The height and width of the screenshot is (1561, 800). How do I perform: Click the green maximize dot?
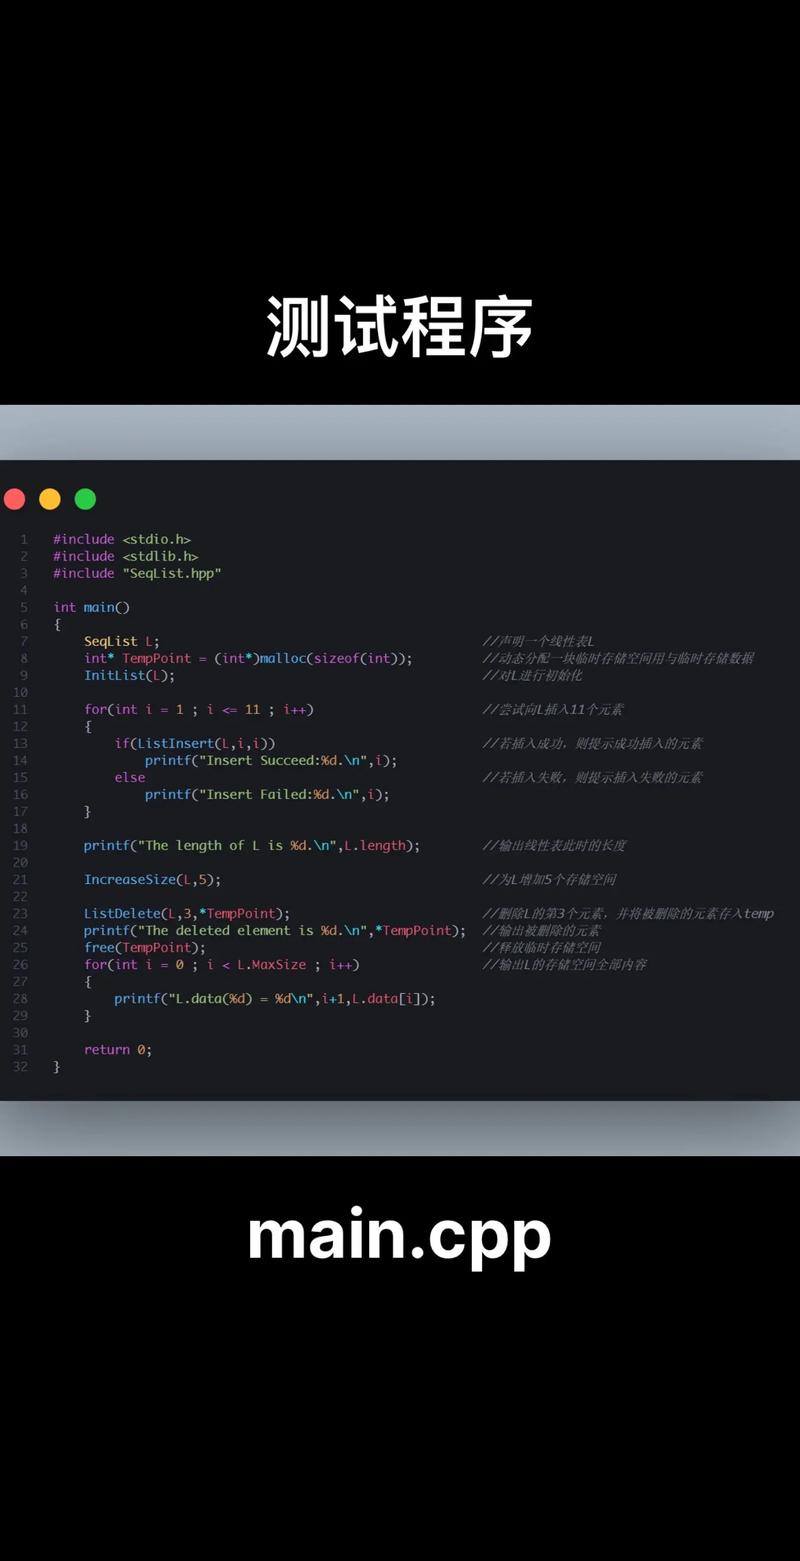coord(86,499)
